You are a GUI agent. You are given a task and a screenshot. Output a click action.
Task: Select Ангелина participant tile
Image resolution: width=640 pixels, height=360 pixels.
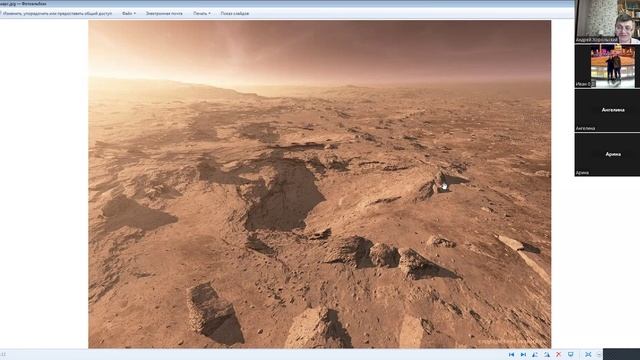607,110
